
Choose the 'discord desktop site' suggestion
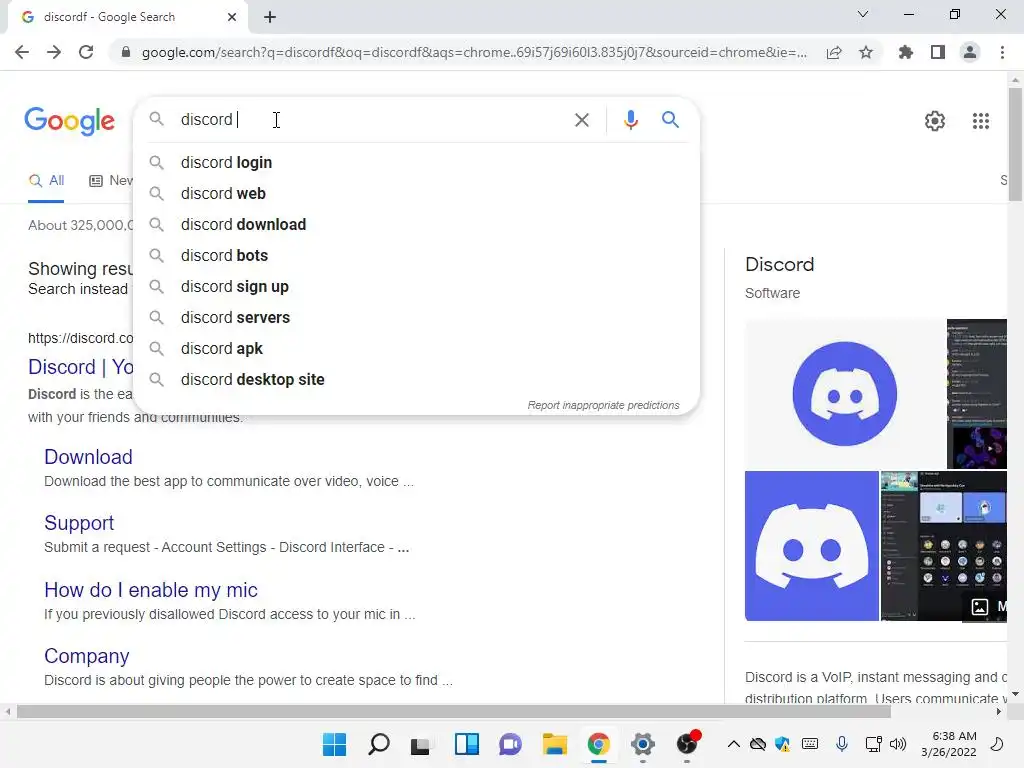coord(416,379)
